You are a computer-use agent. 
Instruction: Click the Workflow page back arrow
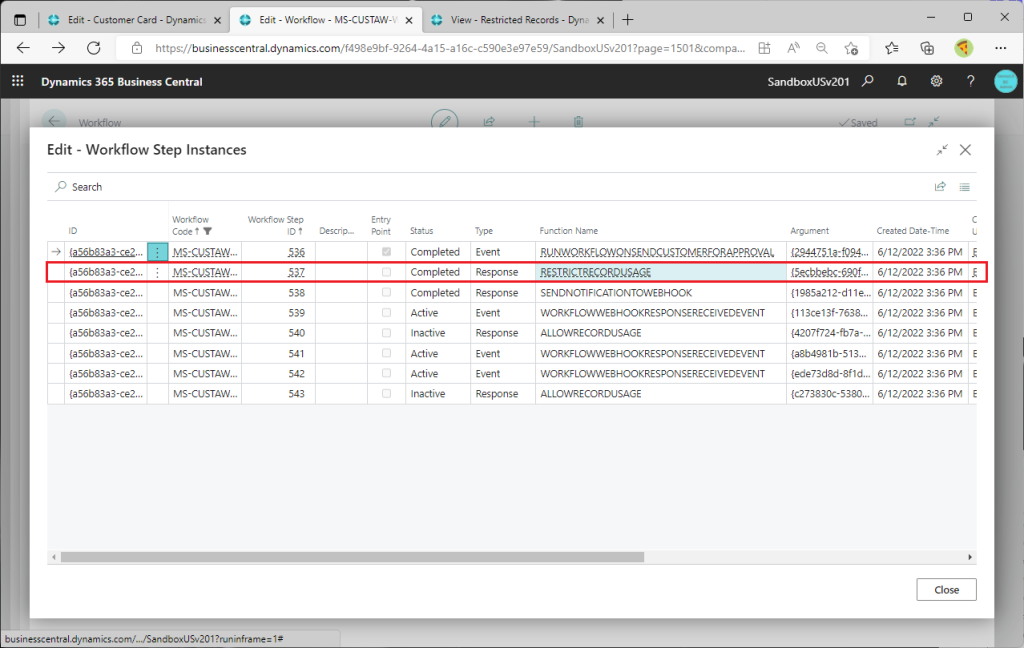pyautogui.click(x=54, y=122)
